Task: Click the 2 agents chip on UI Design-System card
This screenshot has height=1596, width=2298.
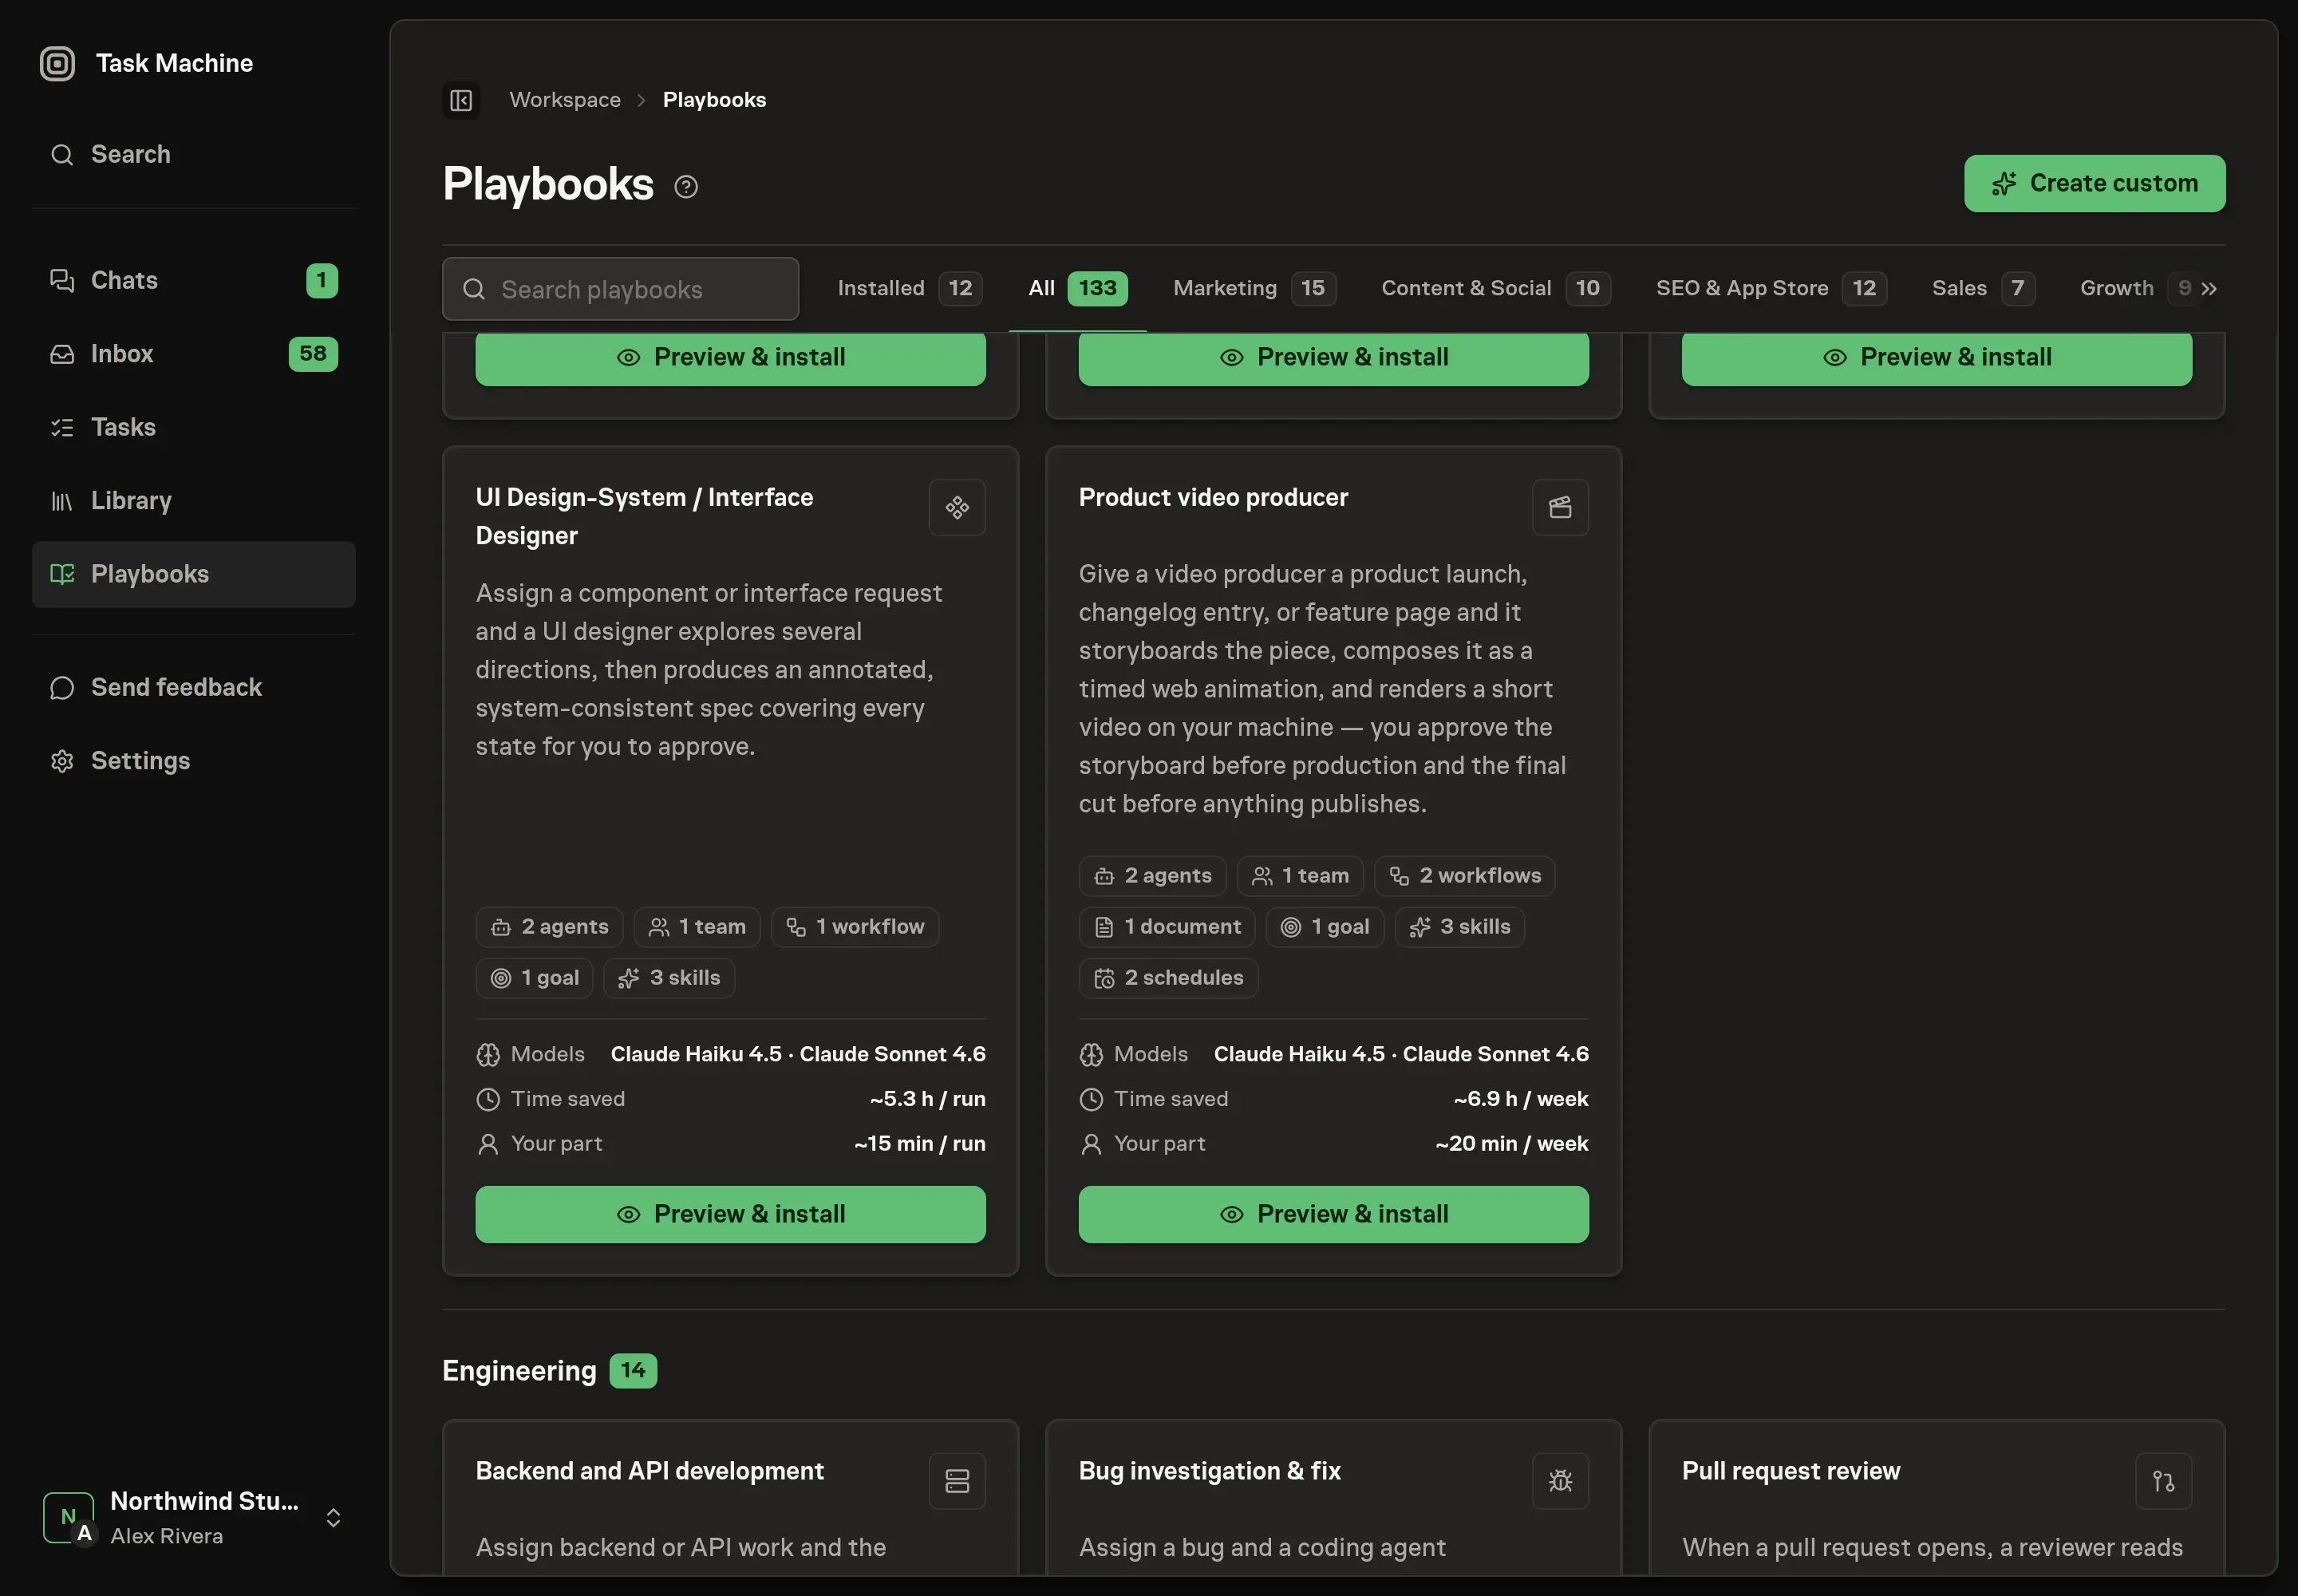Action: coord(549,927)
